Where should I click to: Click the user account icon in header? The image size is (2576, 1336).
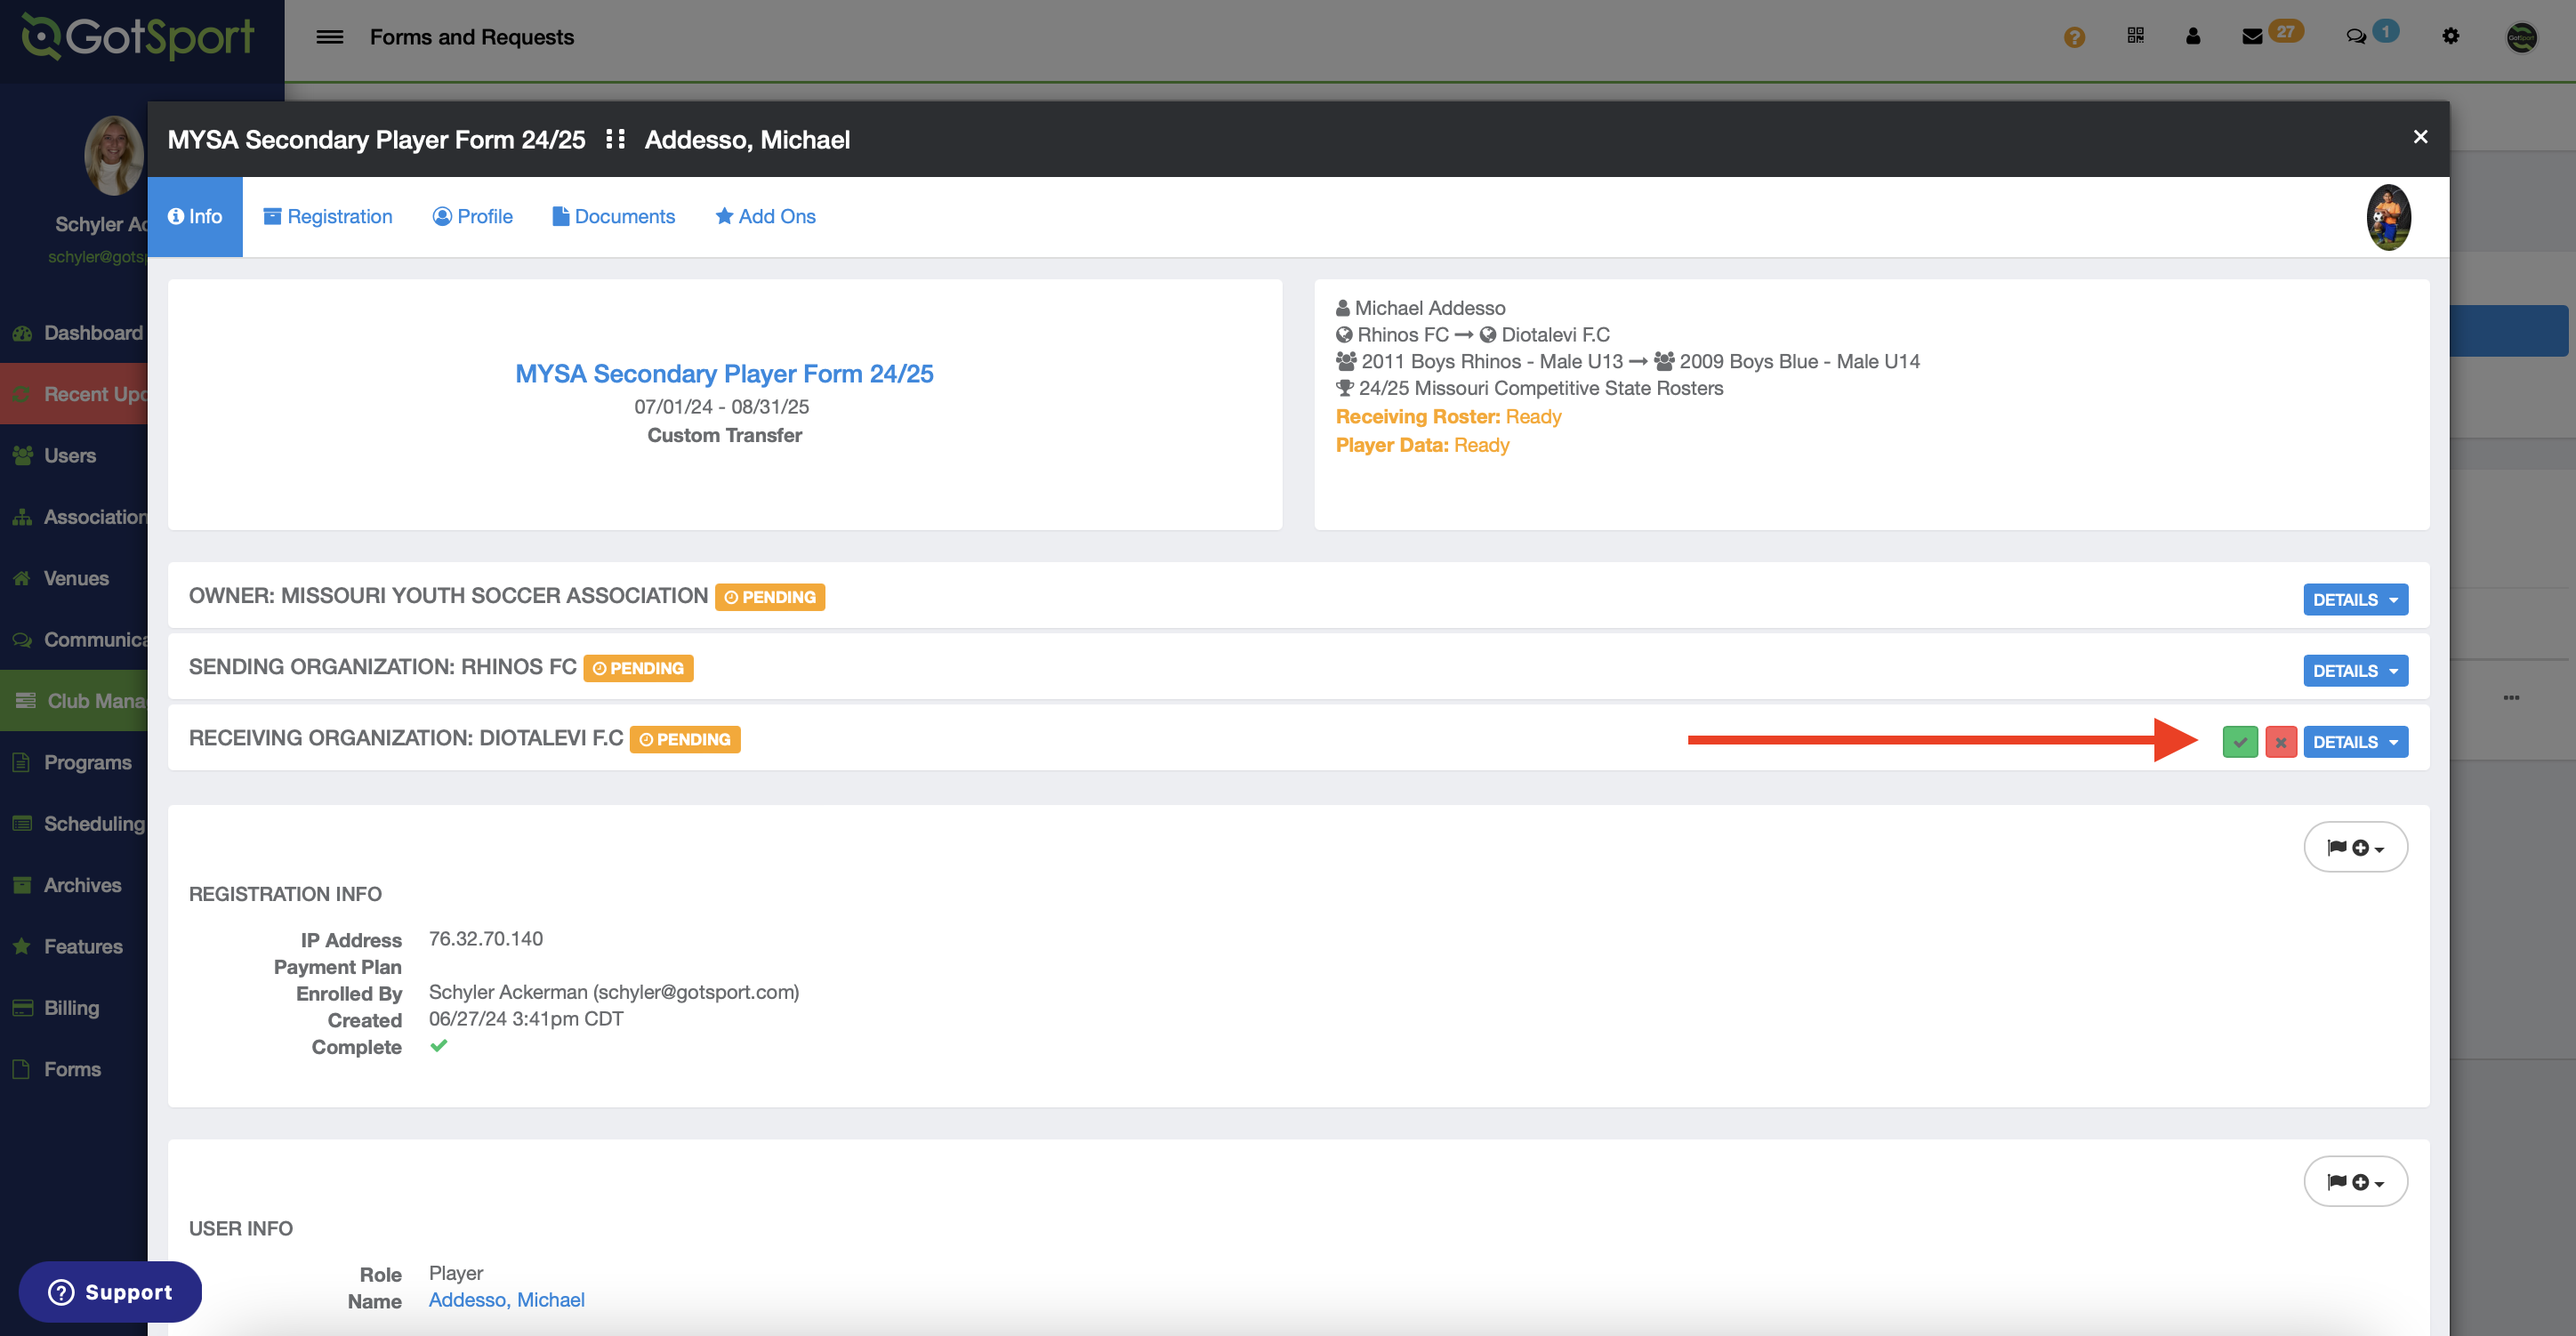(2192, 36)
